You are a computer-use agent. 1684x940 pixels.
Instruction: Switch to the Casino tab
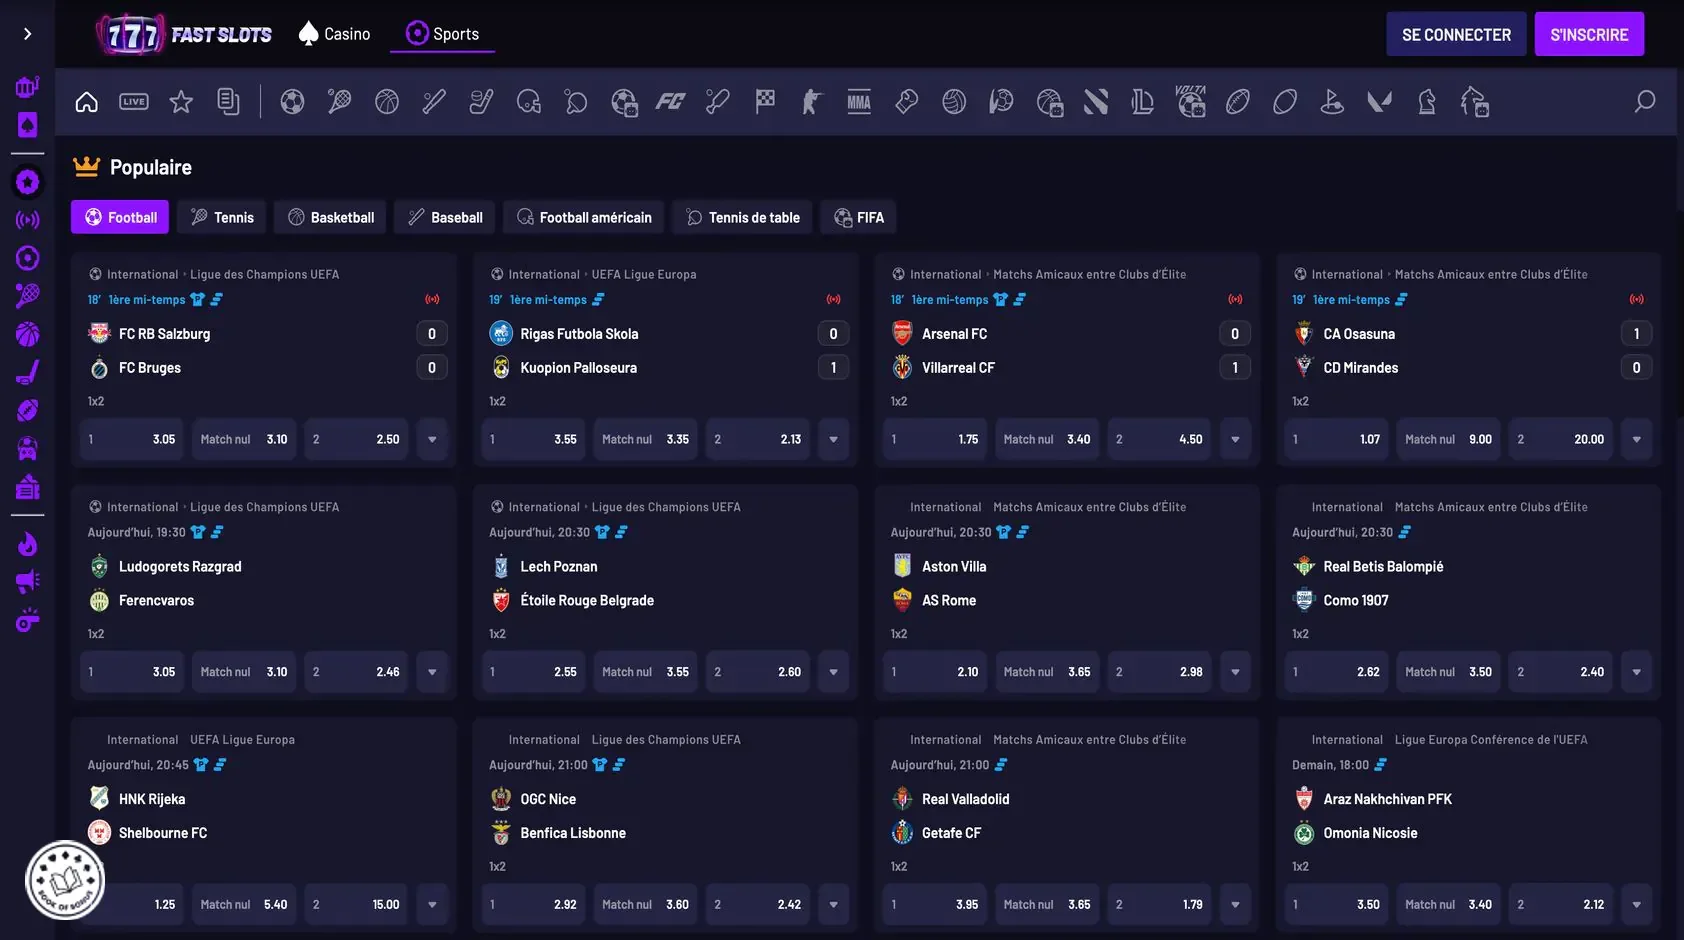coord(335,34)
